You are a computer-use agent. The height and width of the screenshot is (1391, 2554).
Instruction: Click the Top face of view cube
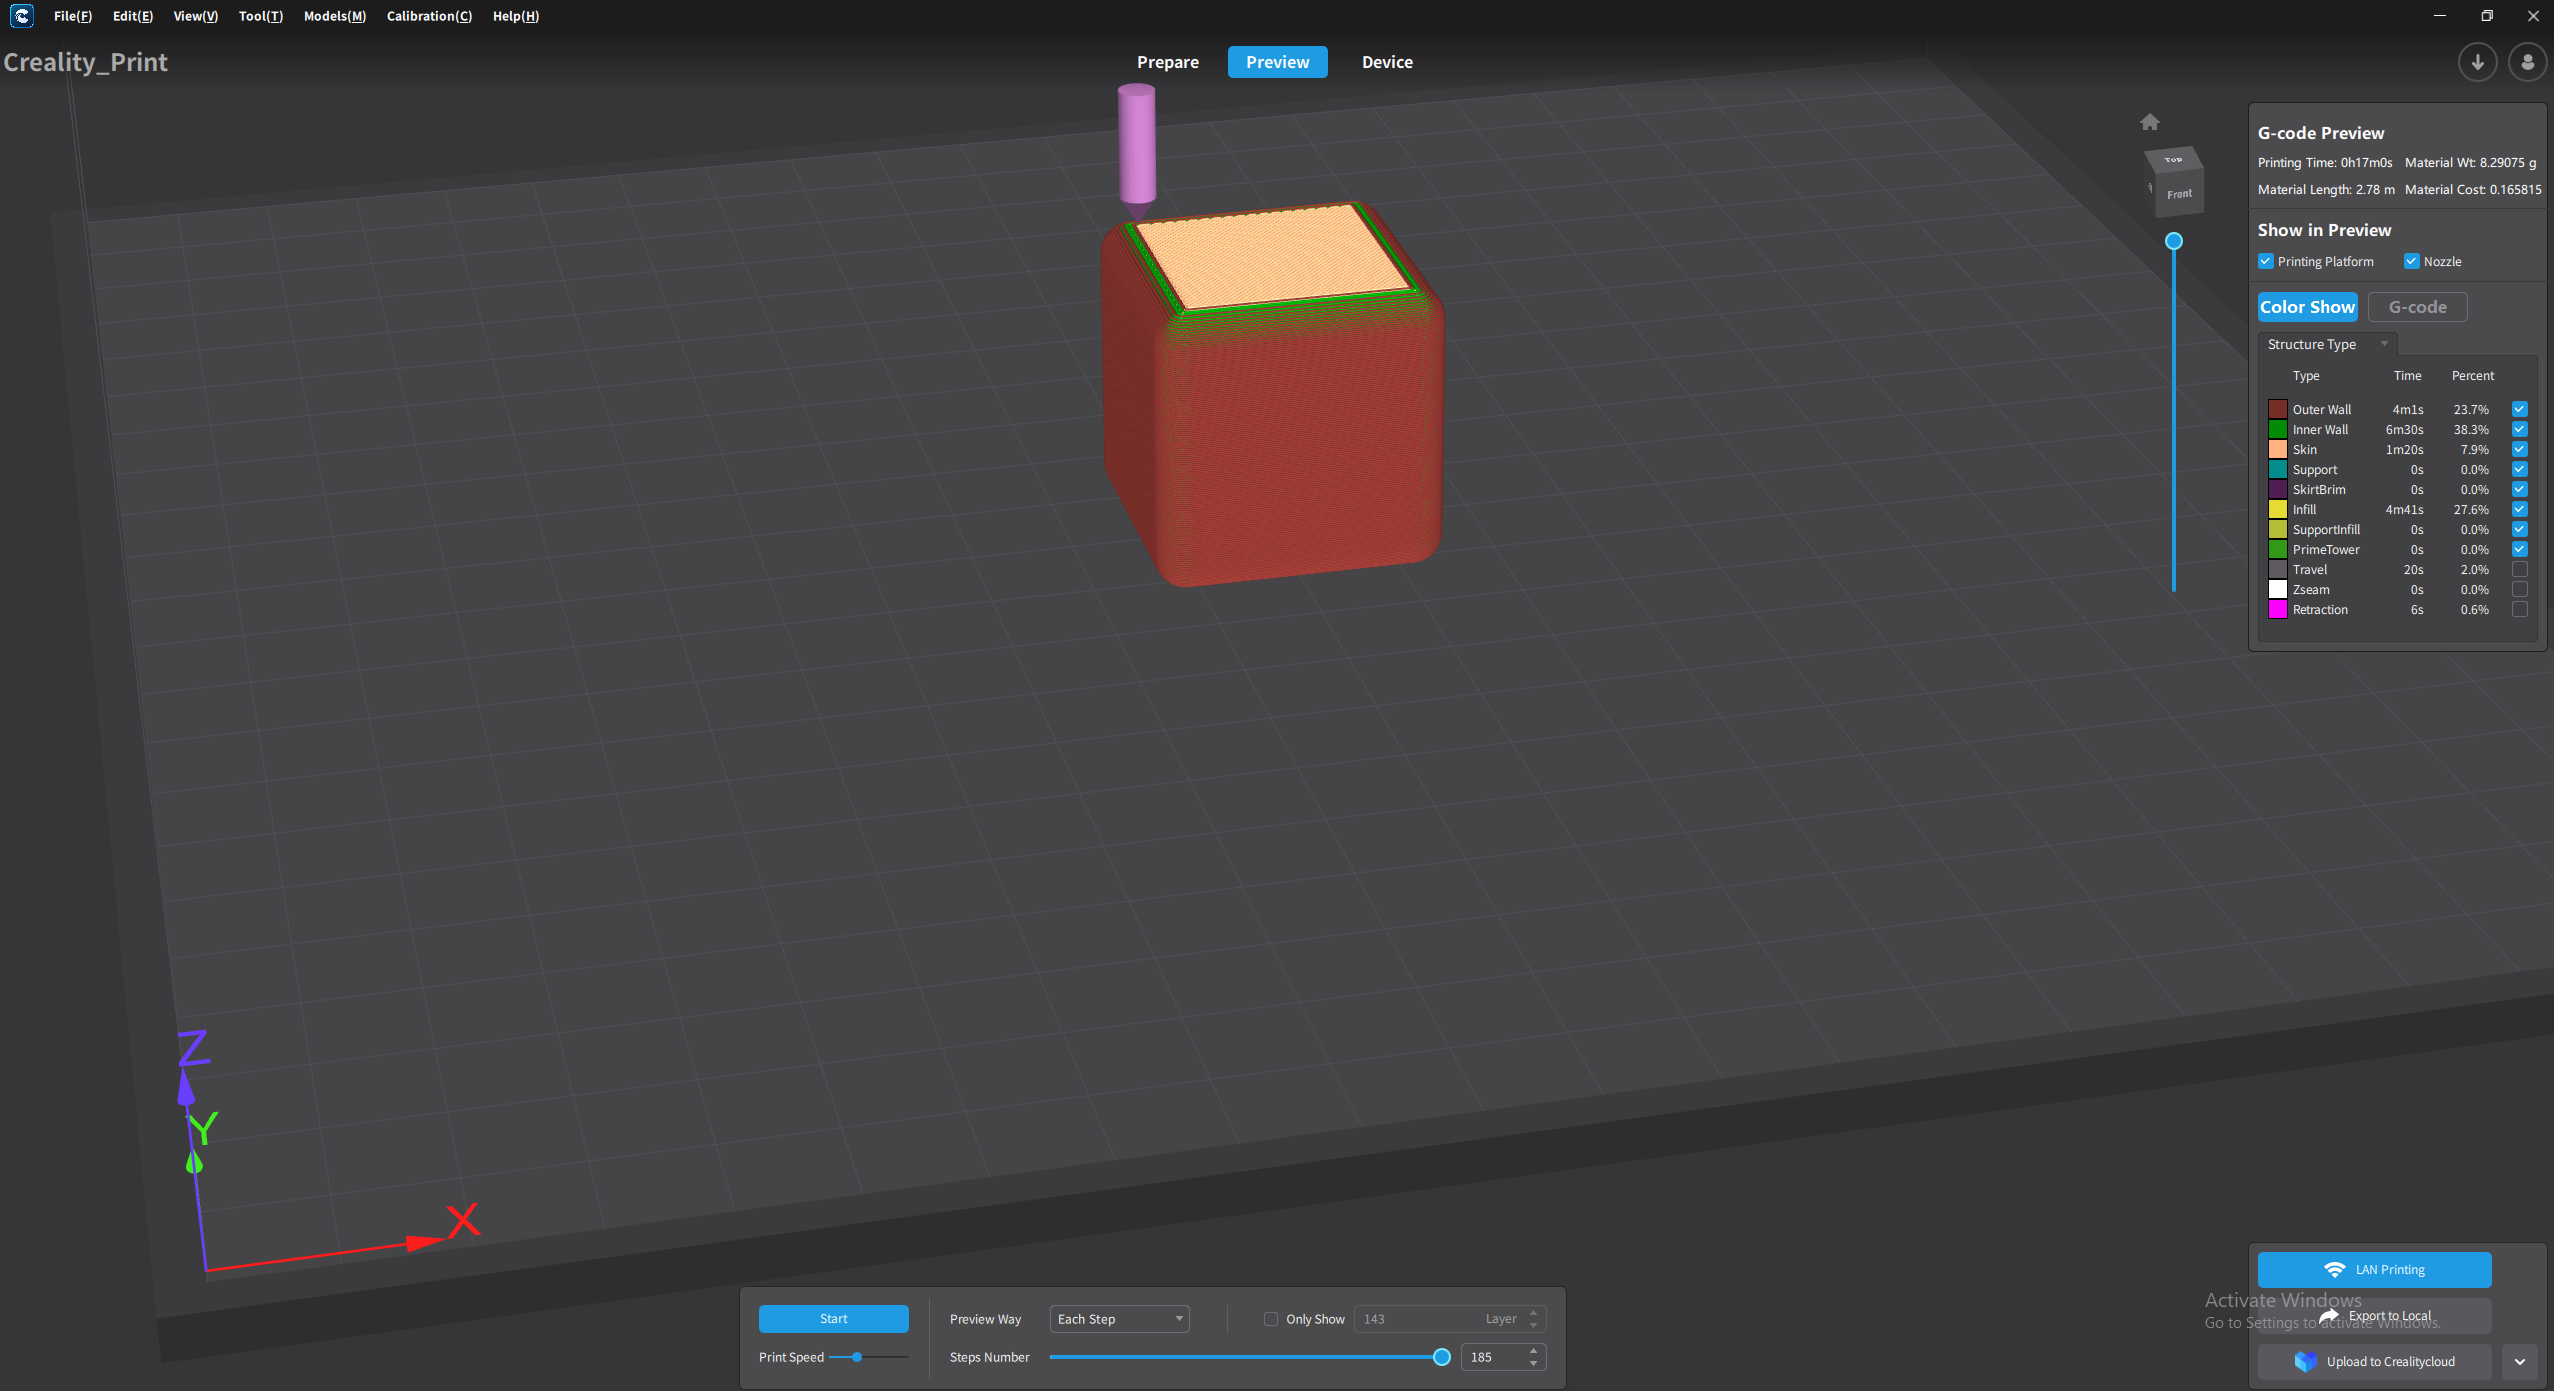point(2173,160)
